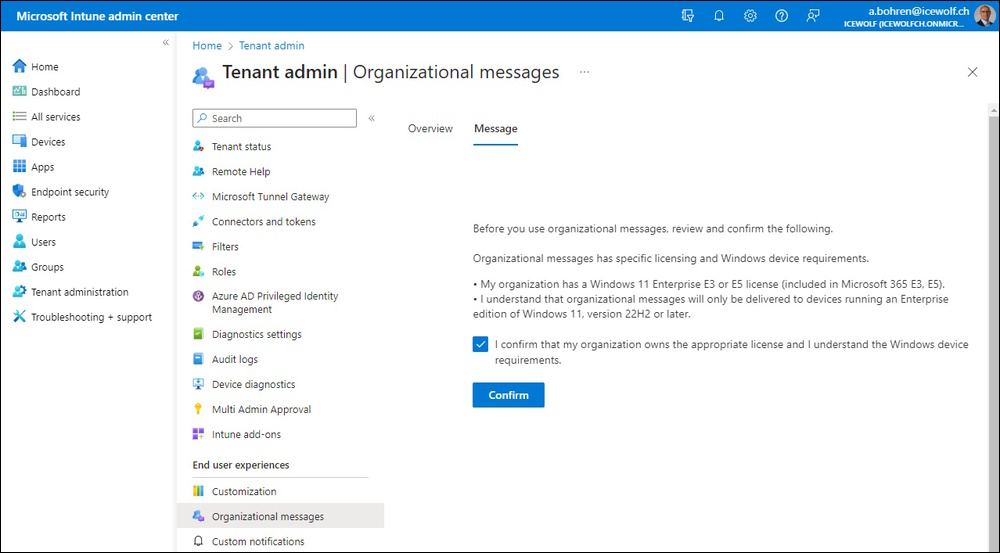Click the Apps grid icon
The width and height of the screenshot is (1000, 553).
point(20,166)
